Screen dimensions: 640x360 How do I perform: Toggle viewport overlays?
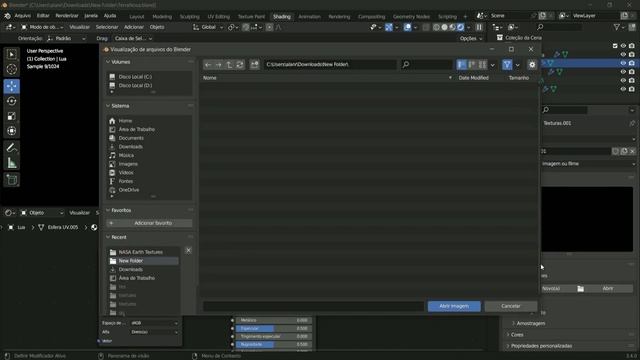coord(407,27)
